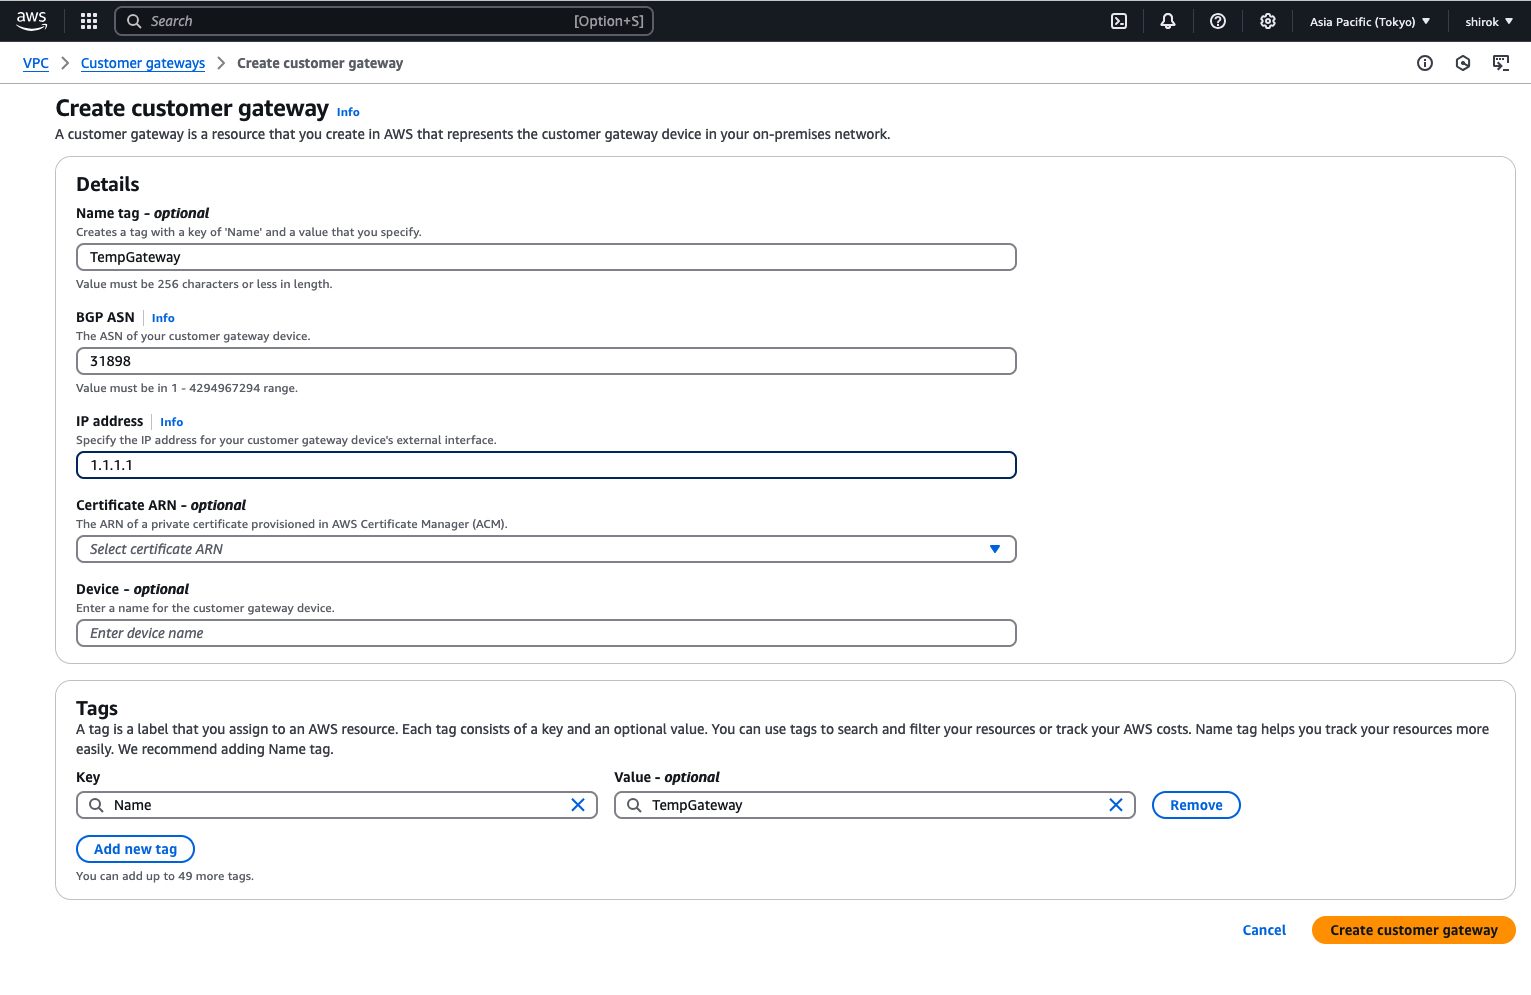Clear the Name key field with X icon
1531x995 pixels.
(x=578, y=805)
